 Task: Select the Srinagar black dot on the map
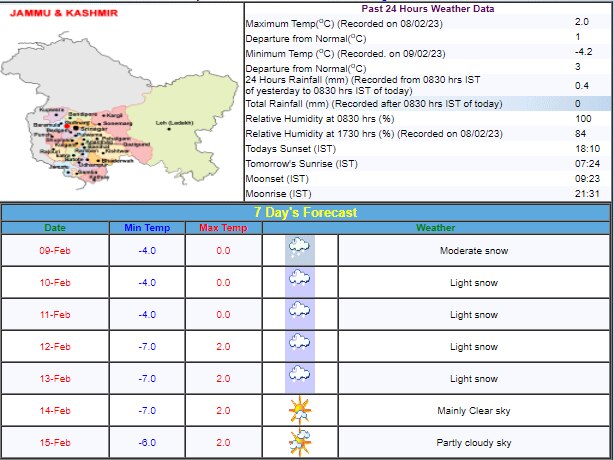point(76,128)
